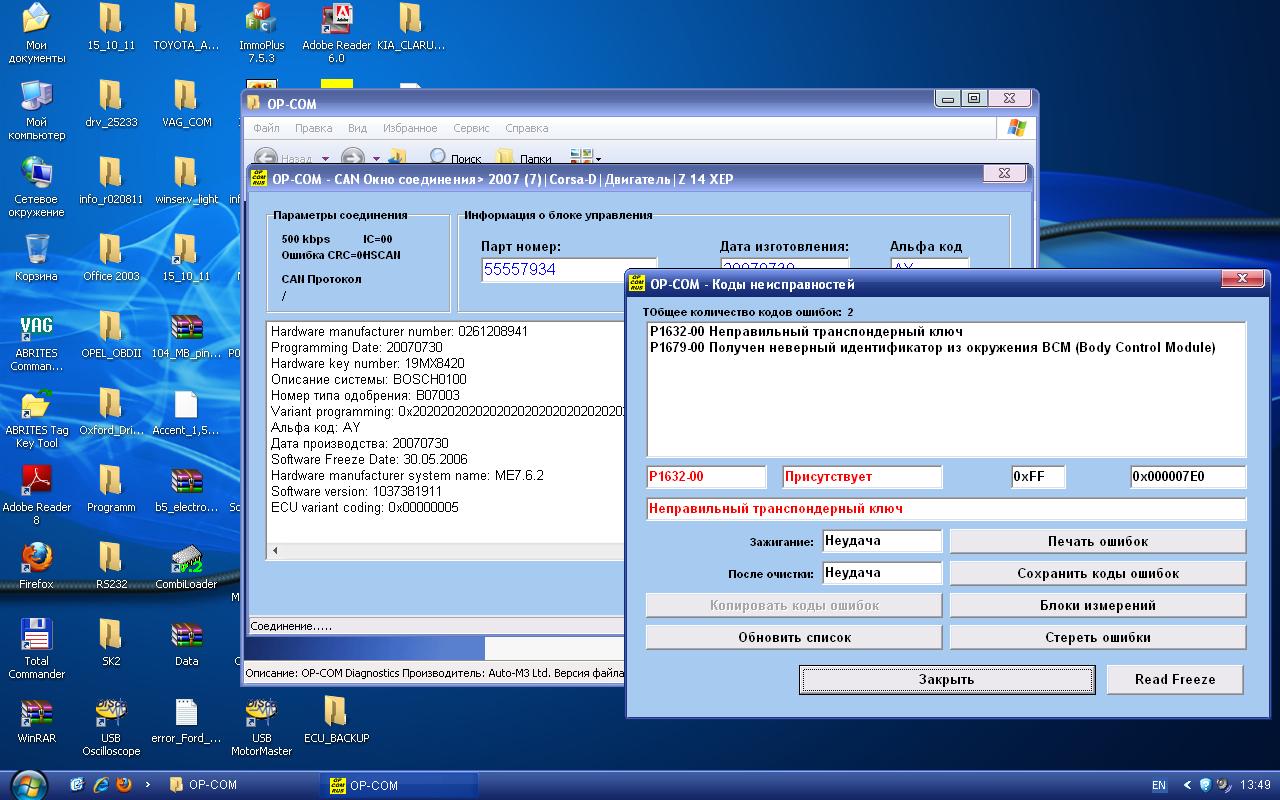Open Поиск search in Explorer toolbar
Viewport: 1280px width, 800px height.
tap(455, 157)
